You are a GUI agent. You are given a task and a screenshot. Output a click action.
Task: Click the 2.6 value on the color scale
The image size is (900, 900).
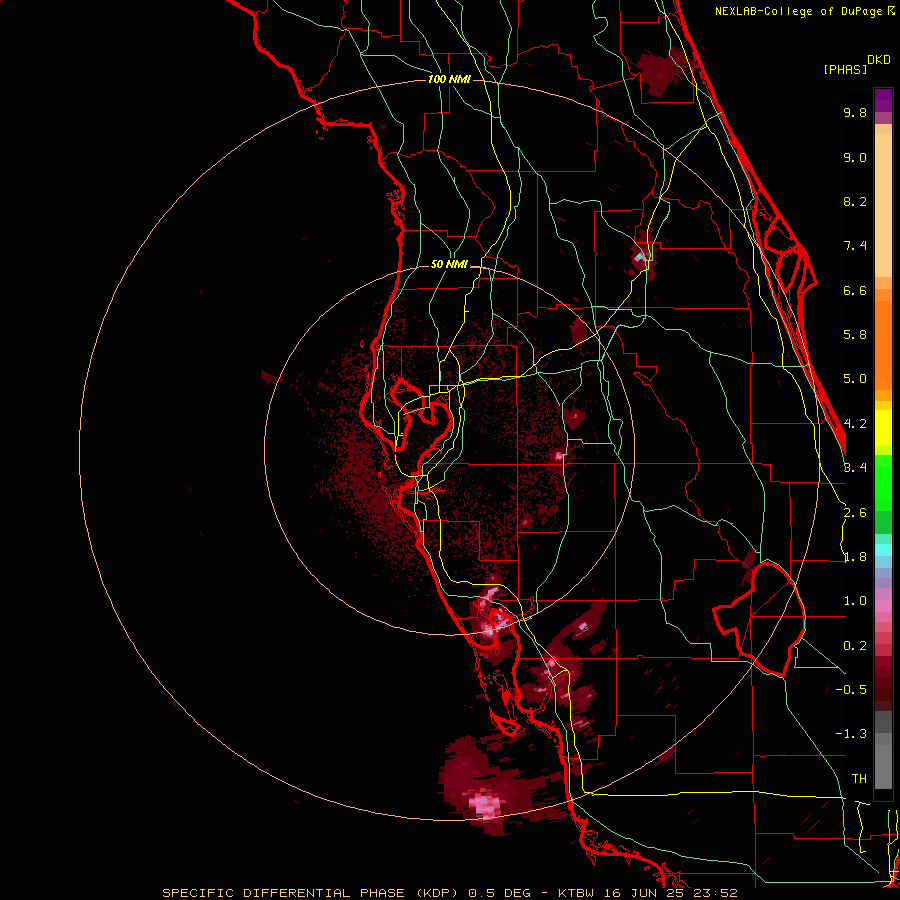coord(855,513)
